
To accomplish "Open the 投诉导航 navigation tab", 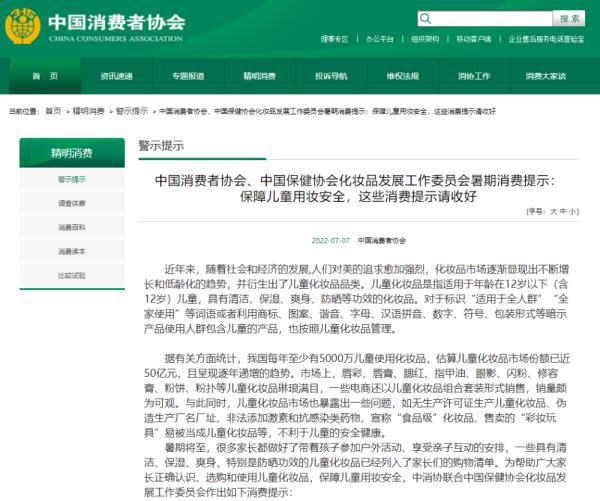I will click(331, 76).
